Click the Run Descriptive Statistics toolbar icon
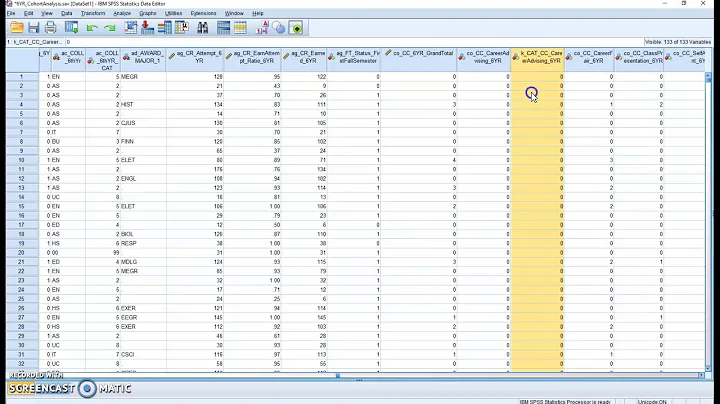Screen dimensions: 720x404 point(182,28)
